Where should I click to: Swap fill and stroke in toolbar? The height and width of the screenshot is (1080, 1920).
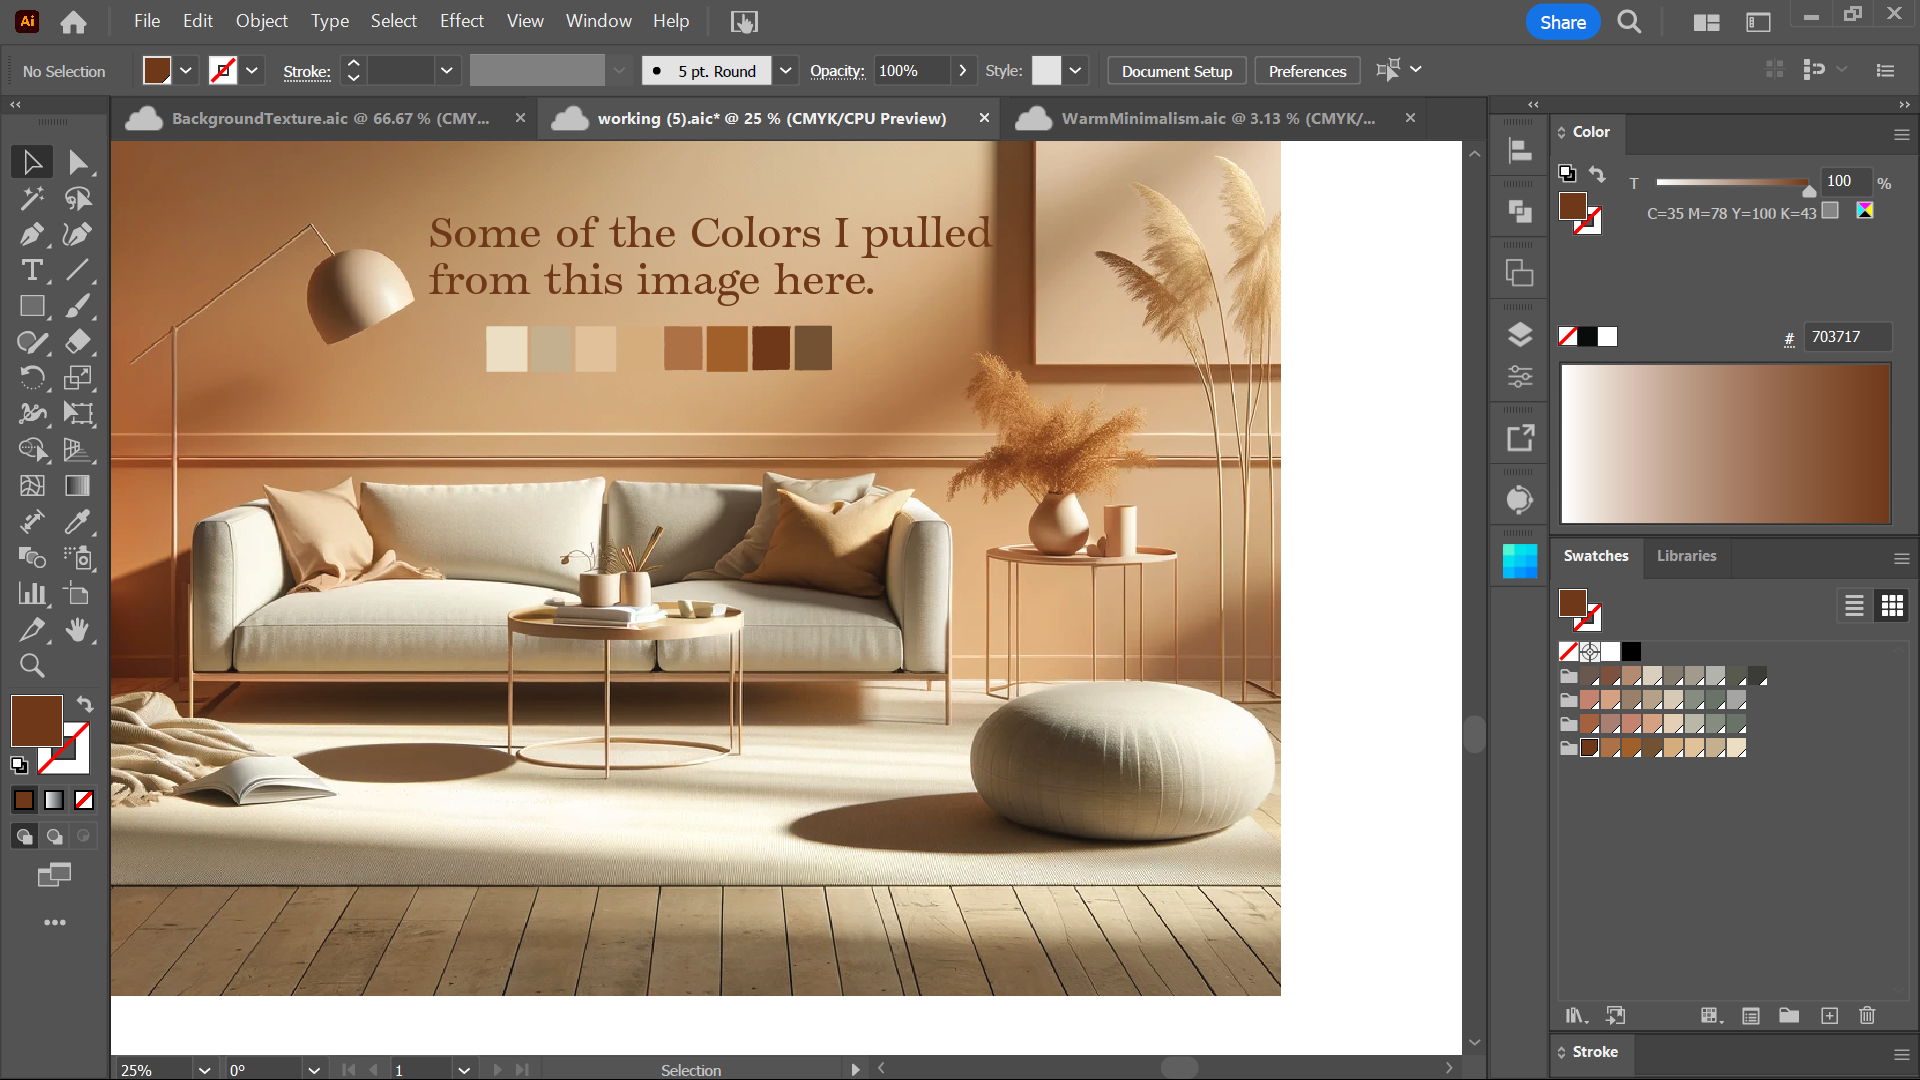pyautogui.click(x=85, y=705)
